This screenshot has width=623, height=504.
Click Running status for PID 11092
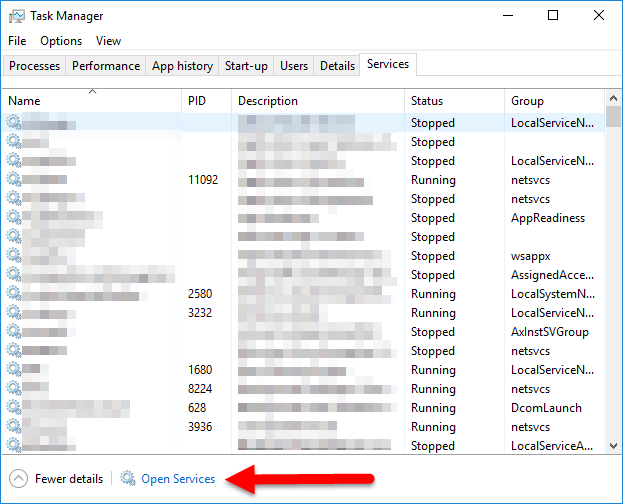pos(433,180)
